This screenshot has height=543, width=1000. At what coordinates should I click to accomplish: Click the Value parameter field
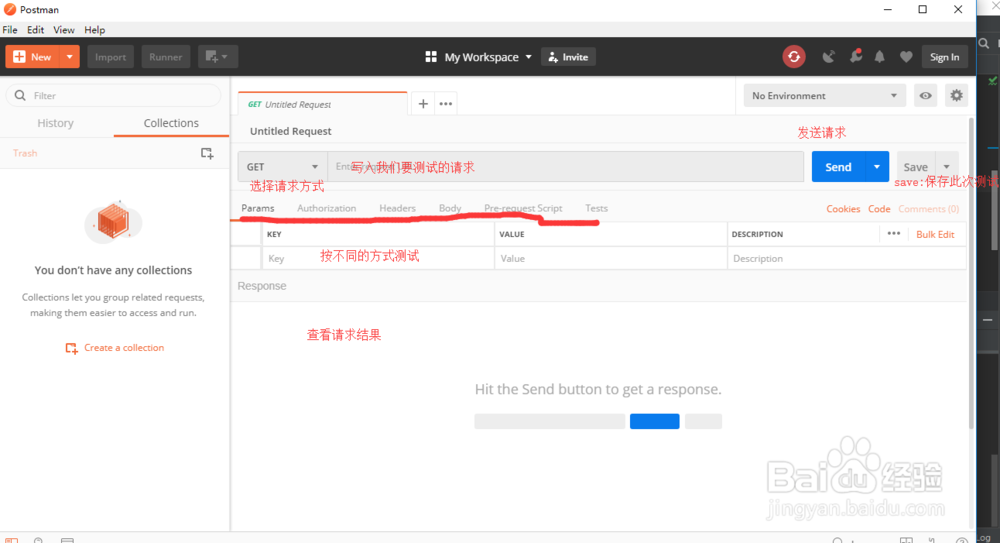pos(611,258)
